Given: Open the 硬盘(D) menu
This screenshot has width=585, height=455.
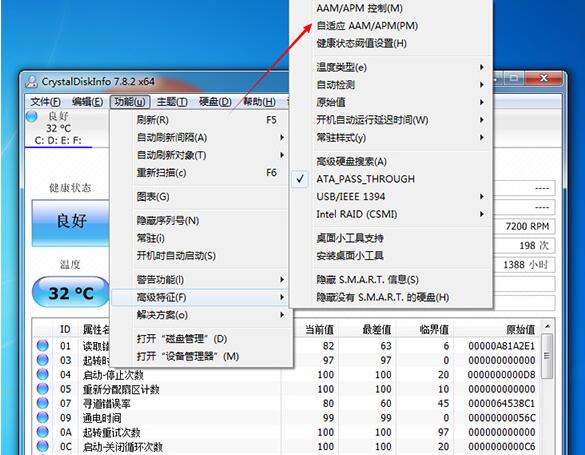Looking at the screenshot, I should (x=215, y=101).
